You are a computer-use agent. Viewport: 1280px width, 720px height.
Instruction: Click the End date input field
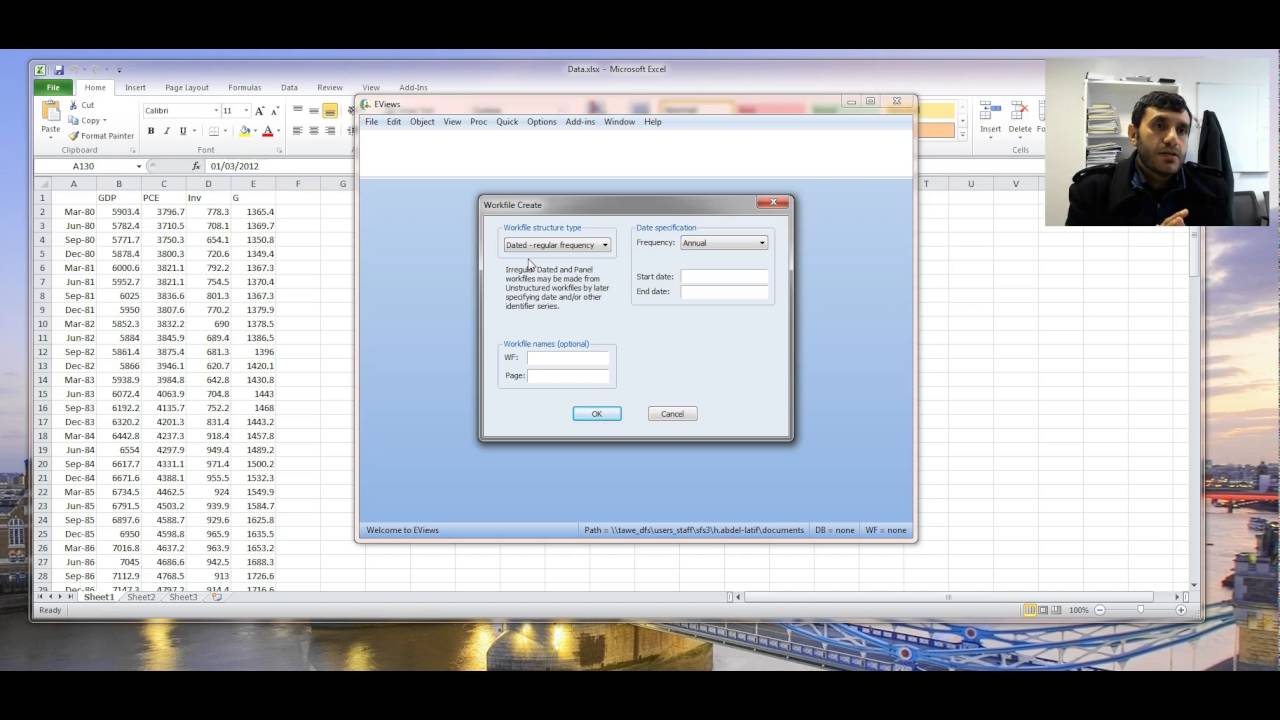coord(724,292)
